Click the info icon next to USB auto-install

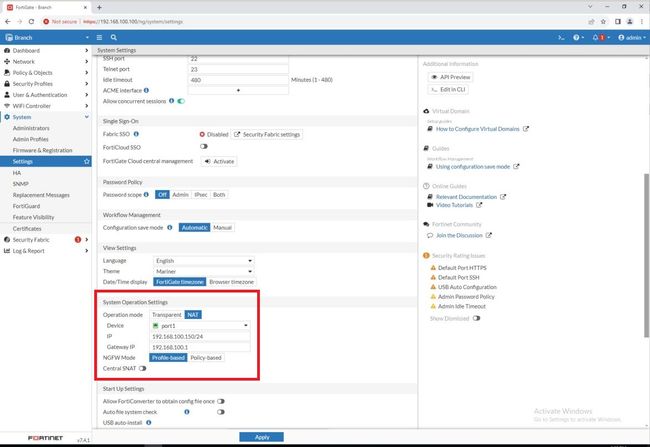click(x=148, y=423)
